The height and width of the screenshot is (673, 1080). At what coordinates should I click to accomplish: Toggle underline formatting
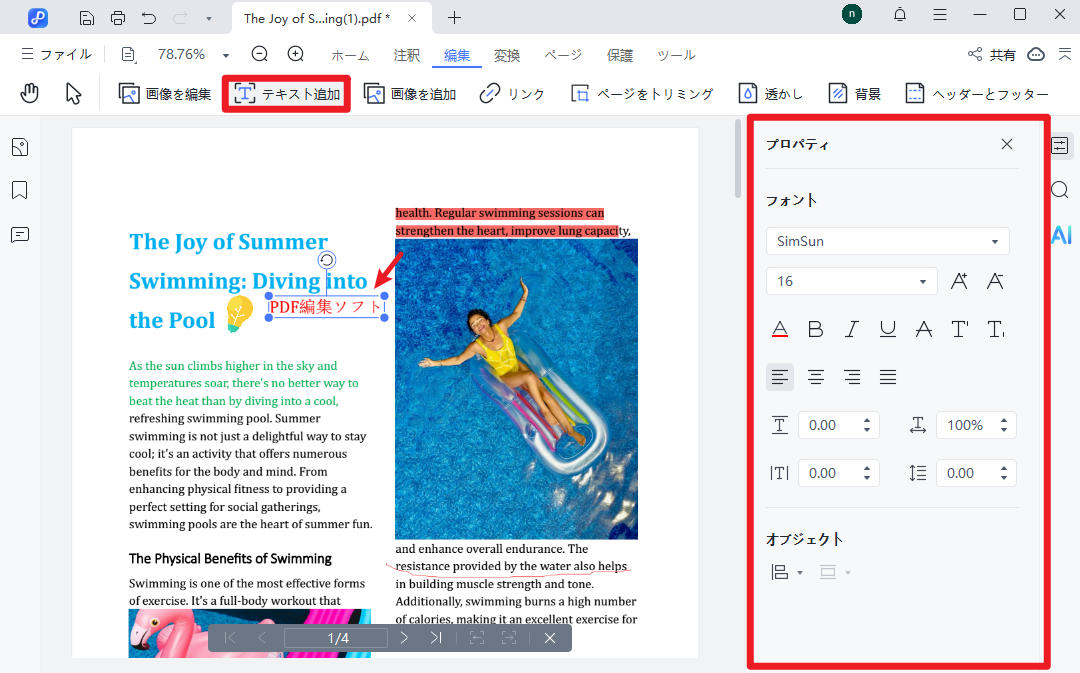pyautogui.click(x=888, y=329)
